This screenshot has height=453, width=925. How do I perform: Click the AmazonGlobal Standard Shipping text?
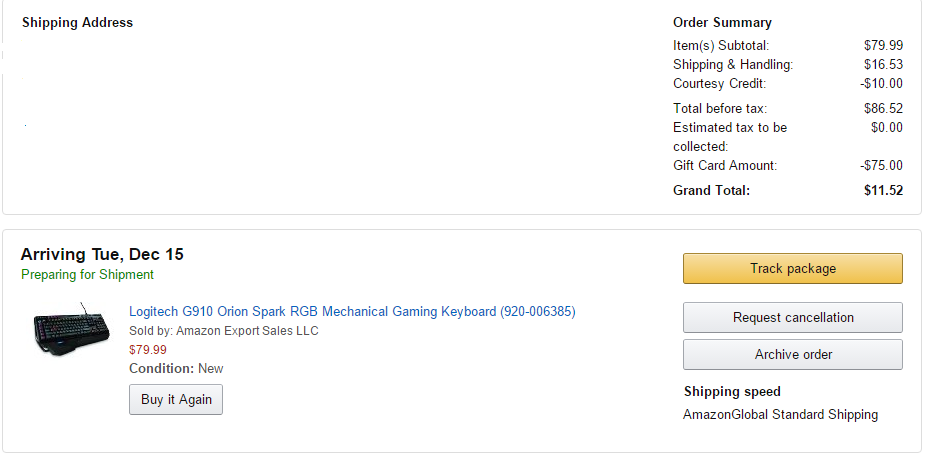[780, 414]
